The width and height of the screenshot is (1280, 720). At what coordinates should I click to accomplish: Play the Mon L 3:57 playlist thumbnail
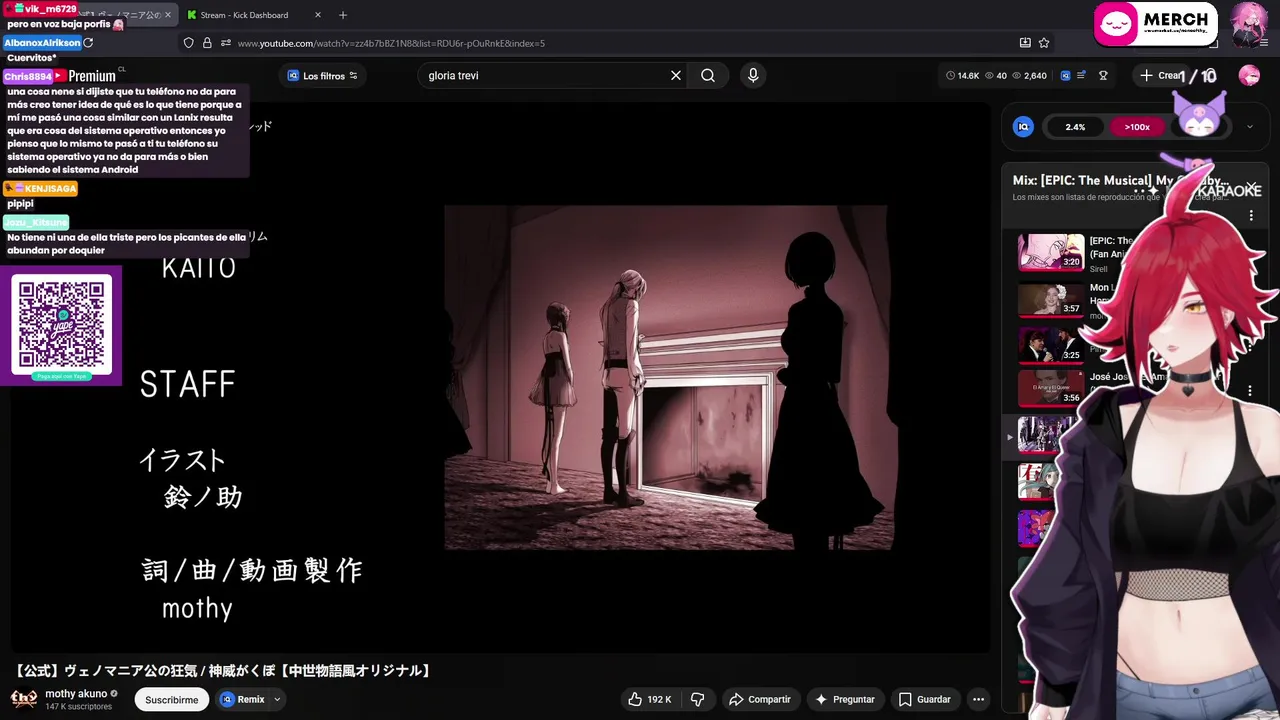1051,299
